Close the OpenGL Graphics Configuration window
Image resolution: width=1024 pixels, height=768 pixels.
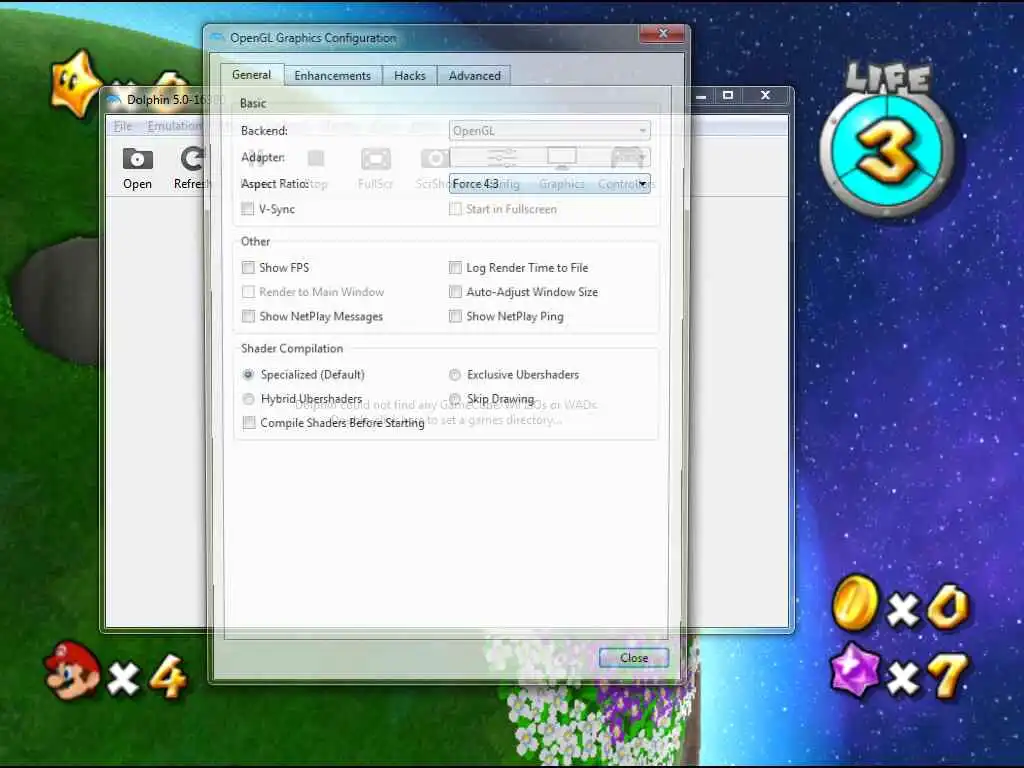click(x=663, y=33)
